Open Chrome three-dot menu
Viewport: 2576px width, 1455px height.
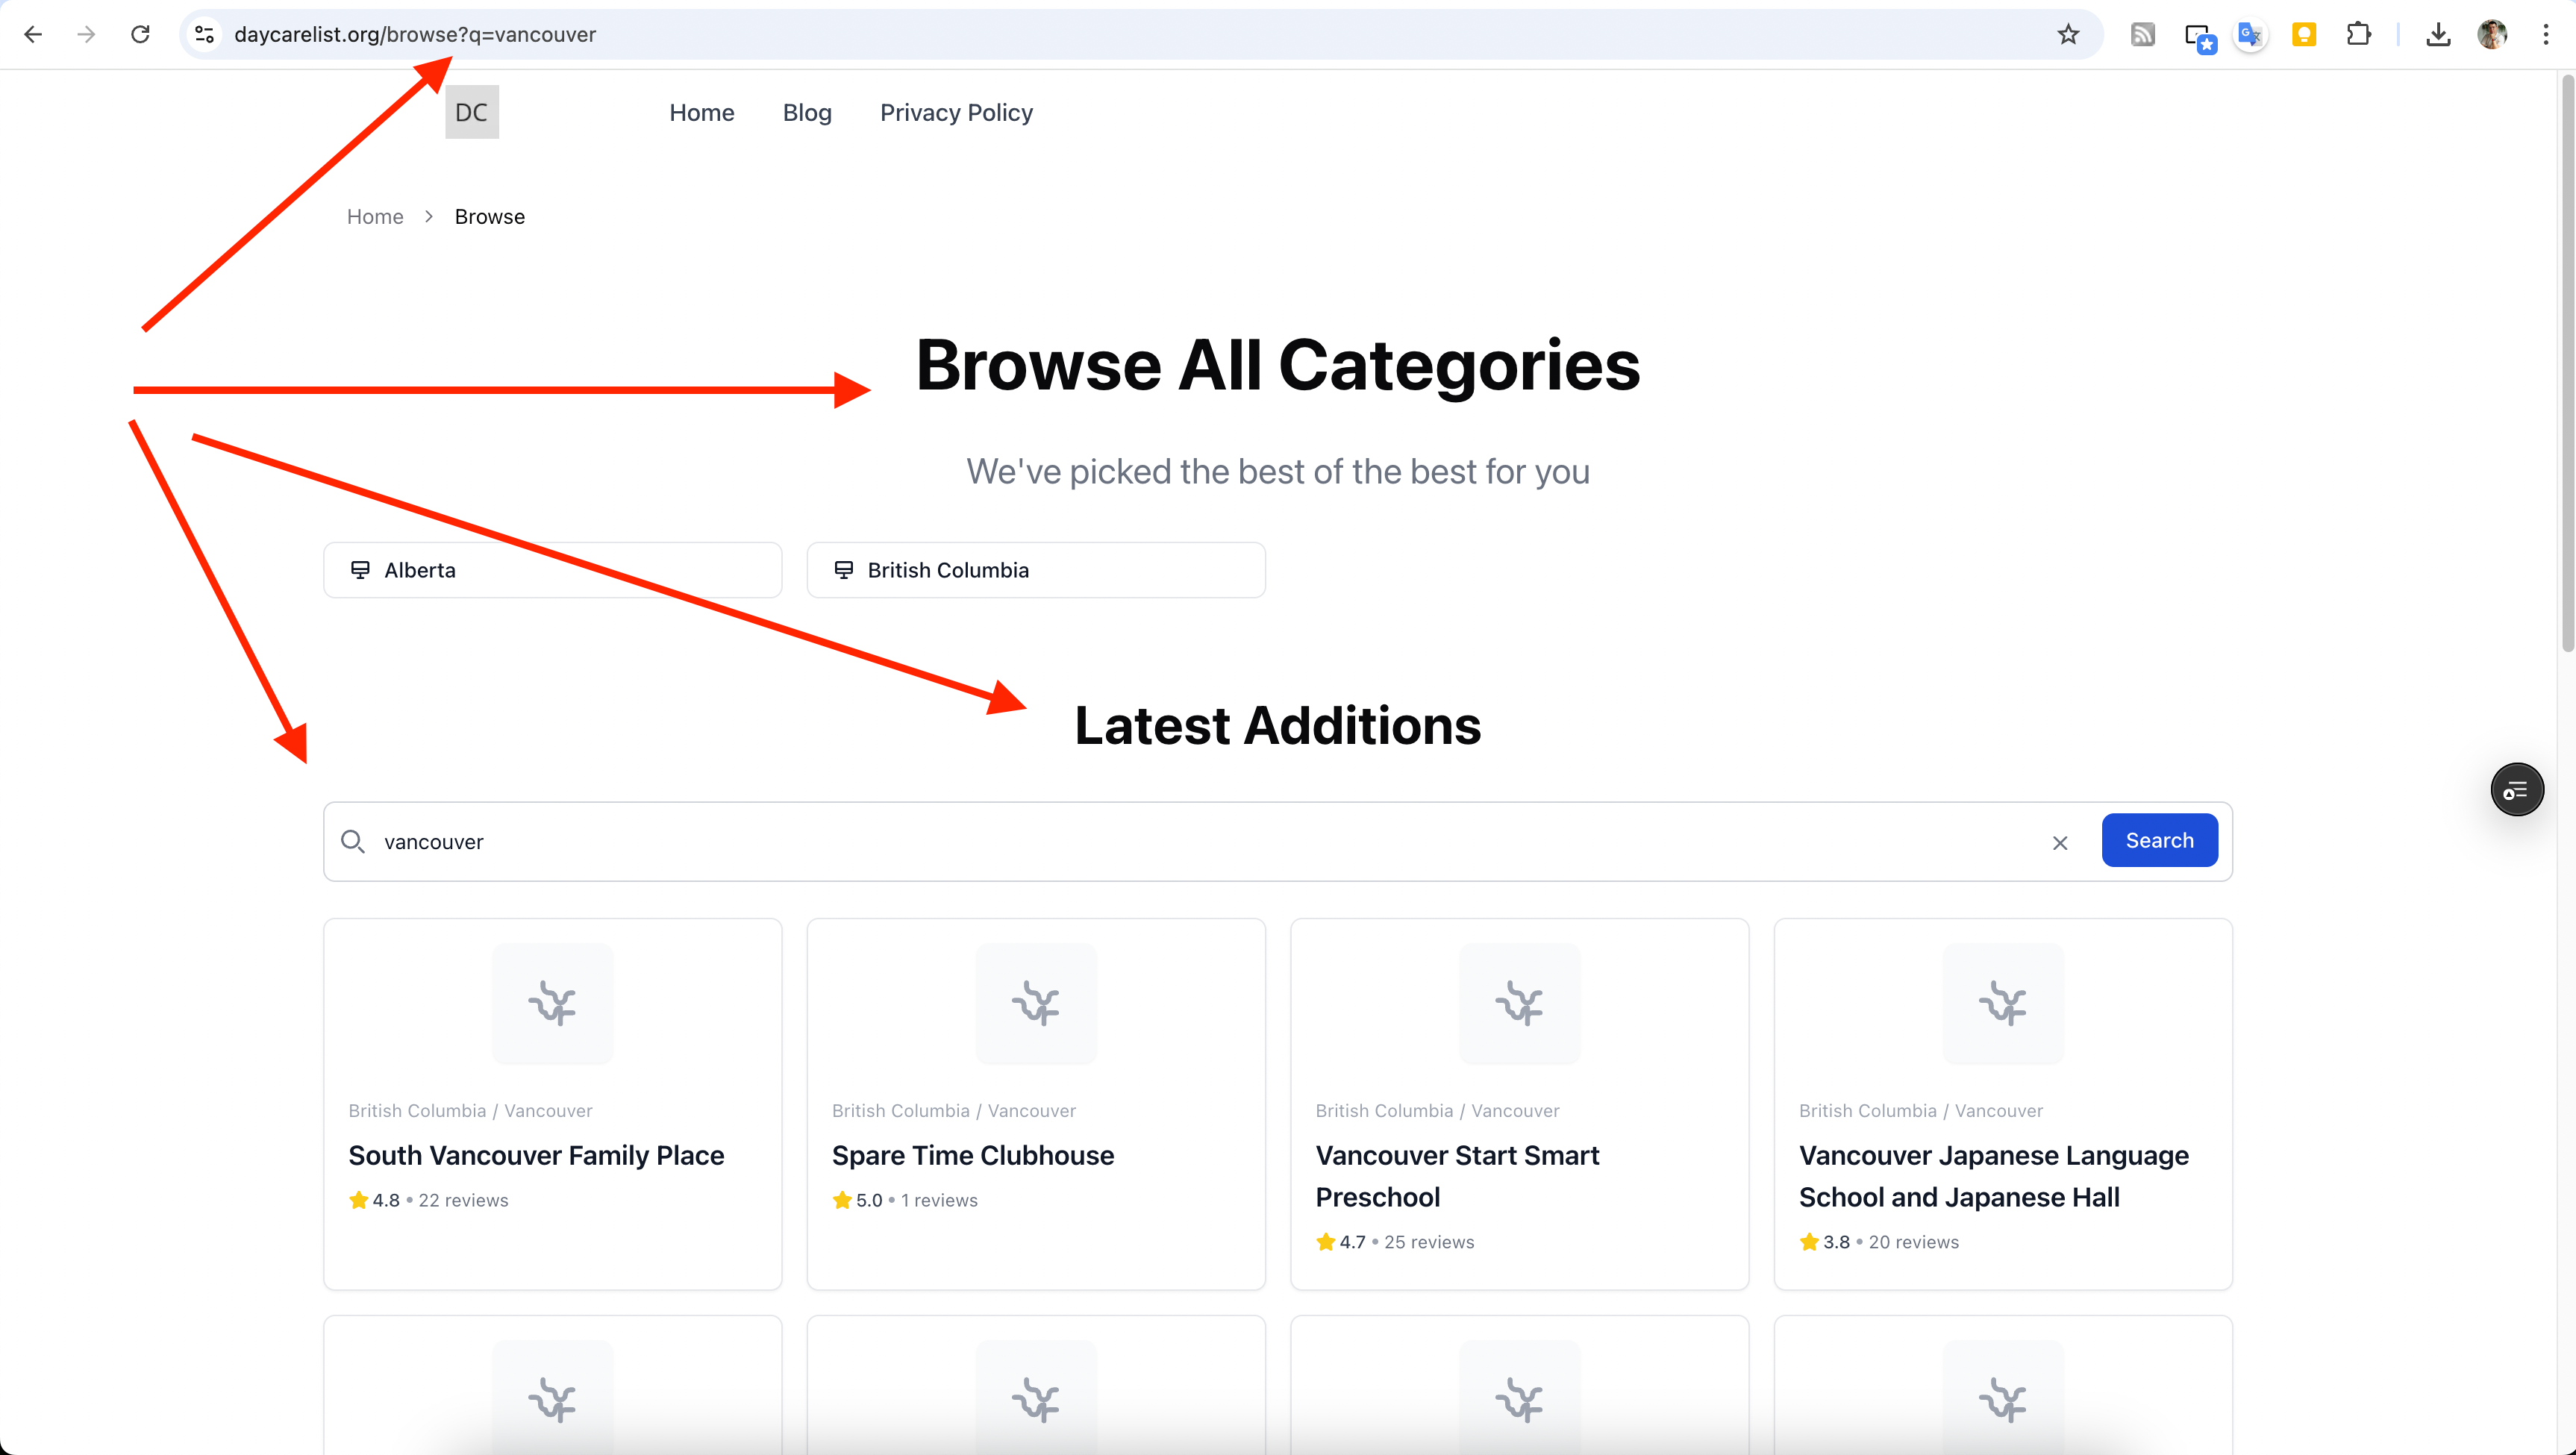[2546, 34]
